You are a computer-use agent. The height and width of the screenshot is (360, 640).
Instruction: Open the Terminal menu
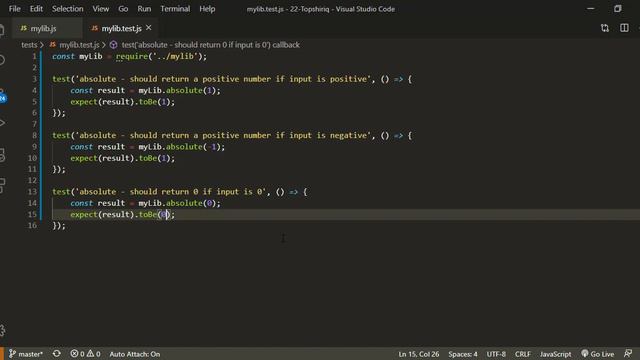175,9
